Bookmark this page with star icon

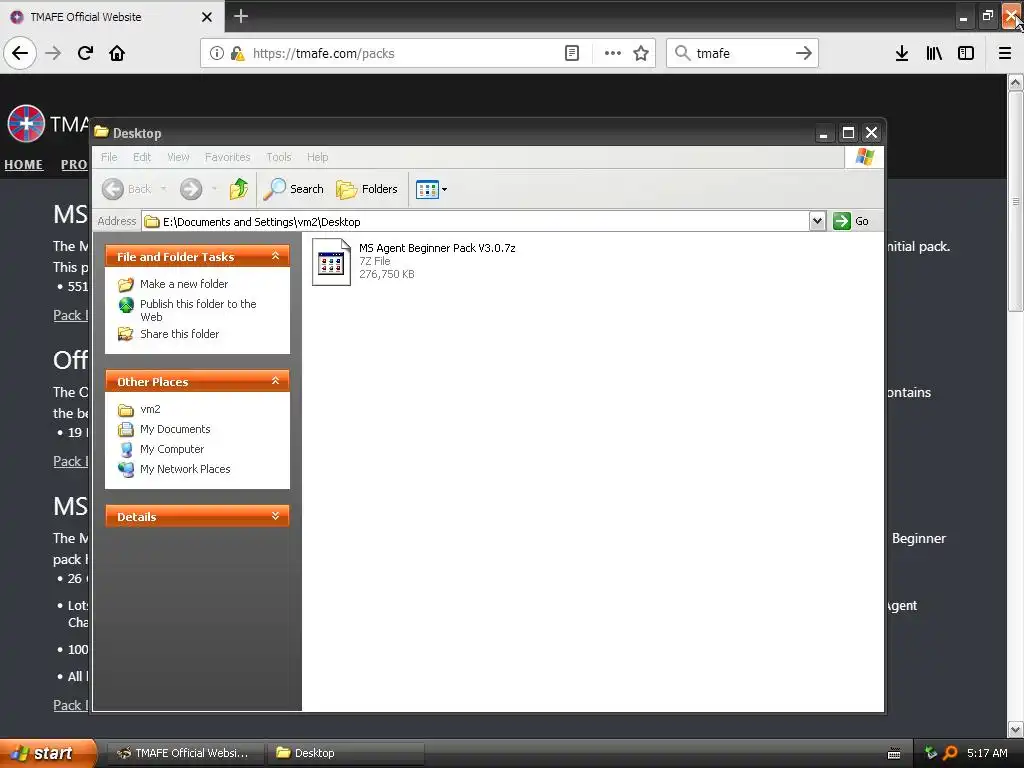tap(641, 53)
